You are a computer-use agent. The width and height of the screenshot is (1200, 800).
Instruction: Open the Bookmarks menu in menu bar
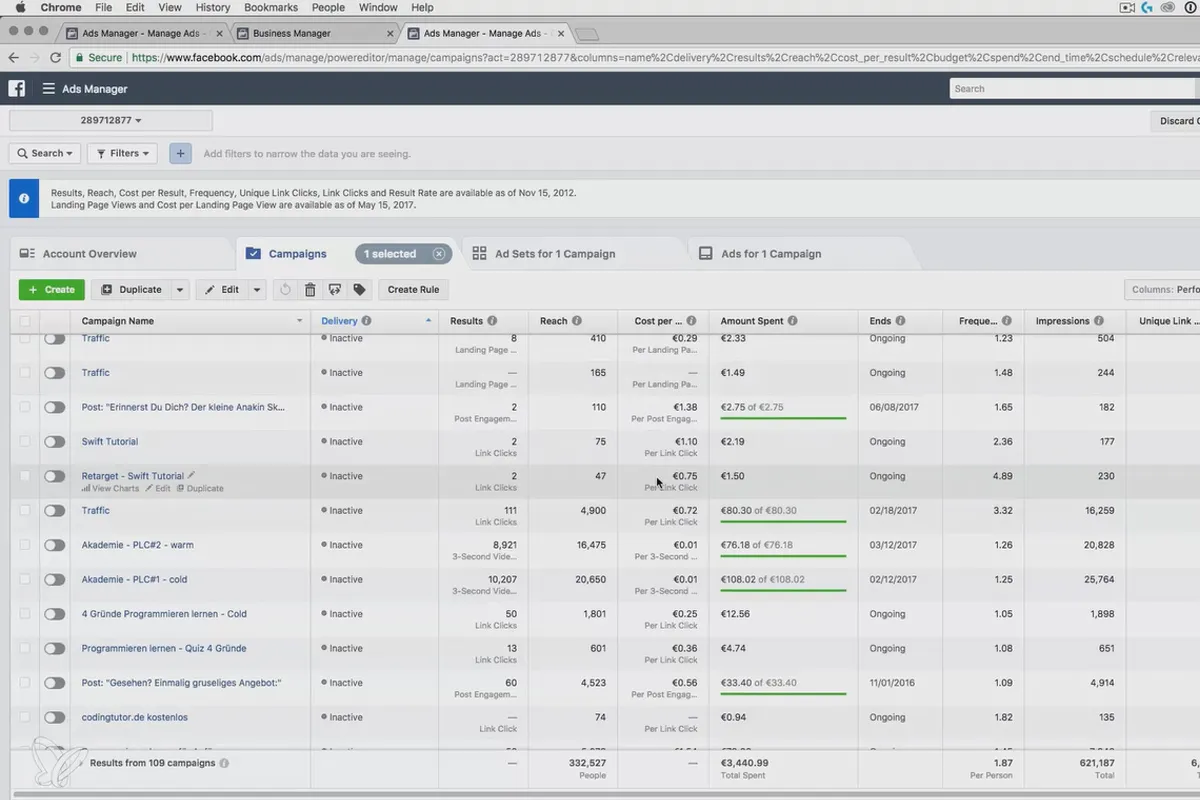pos(271,8)
